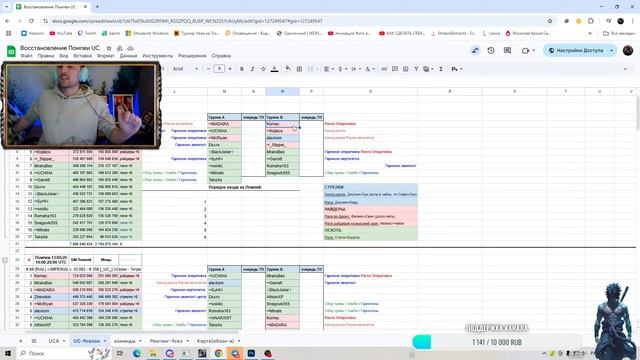Open text rotation dropdown
The height and width of the screenshot is (360, 640).
pos(369,69)
